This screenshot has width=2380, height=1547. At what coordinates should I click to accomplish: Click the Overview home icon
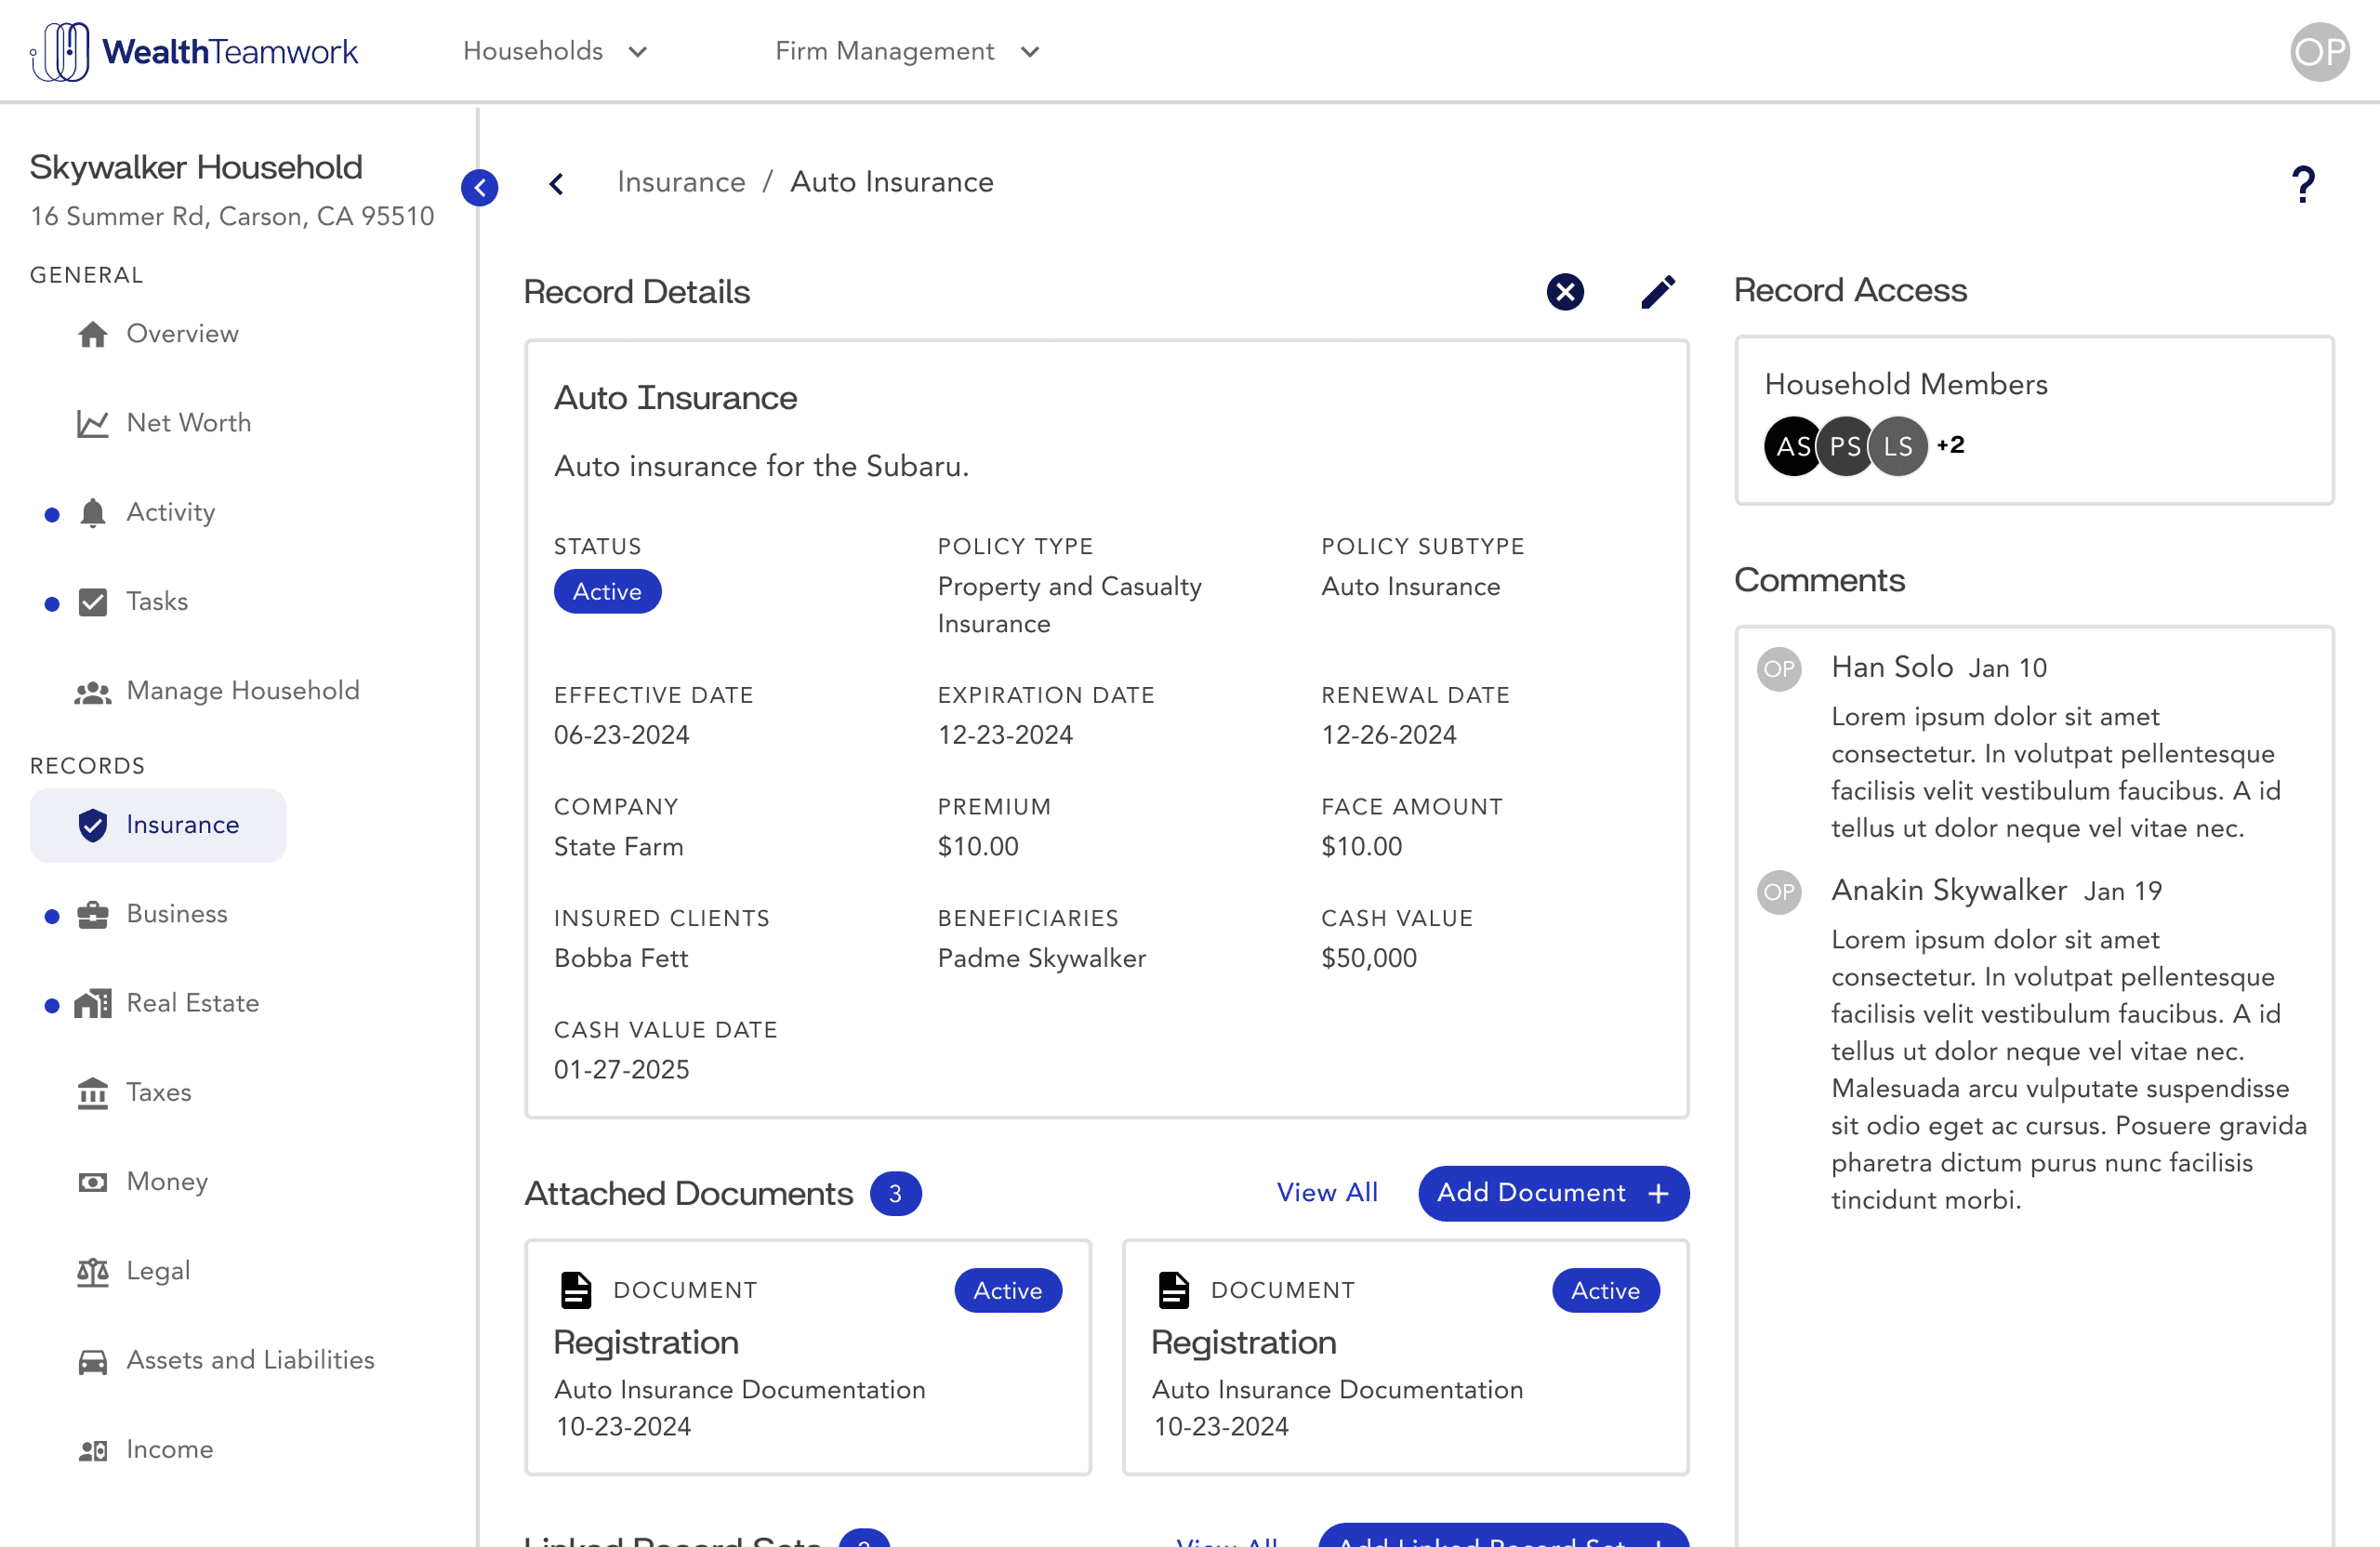pos(93,334)
